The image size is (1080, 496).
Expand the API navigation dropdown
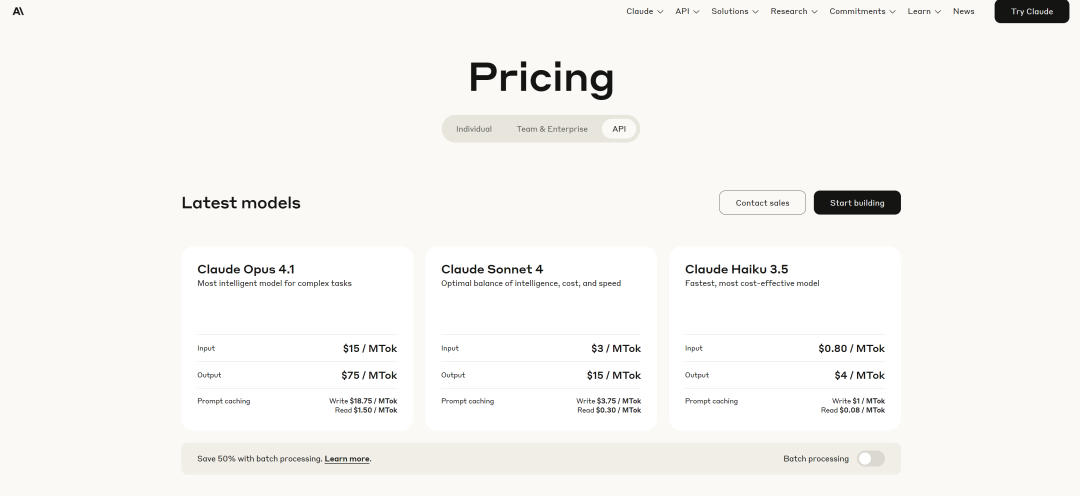687,11
